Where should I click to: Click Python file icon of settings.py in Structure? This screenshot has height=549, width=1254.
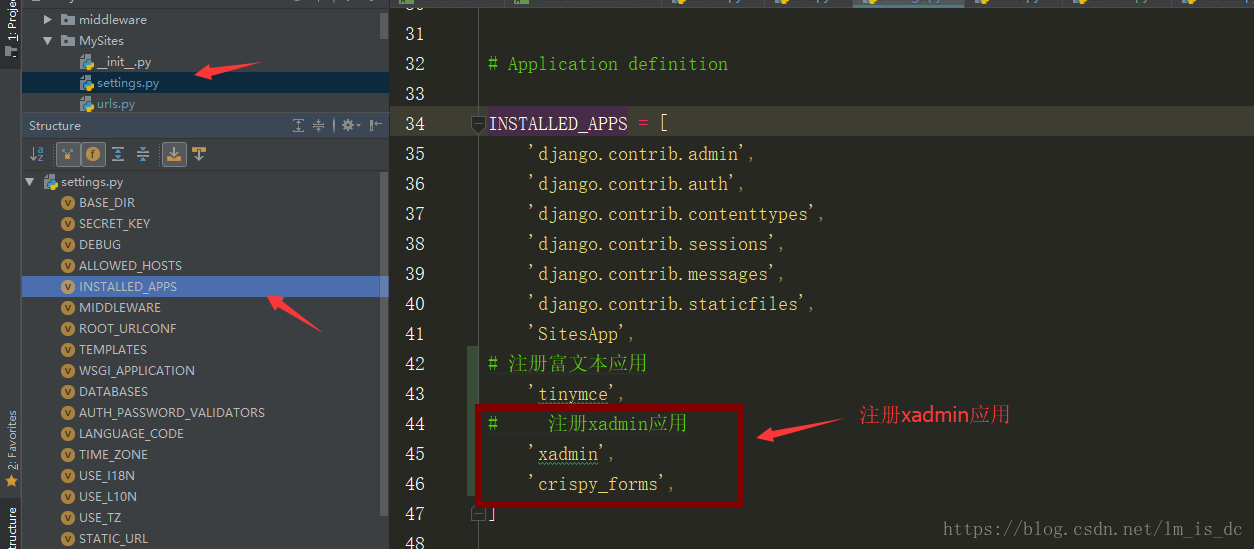(x=51, y=182)
